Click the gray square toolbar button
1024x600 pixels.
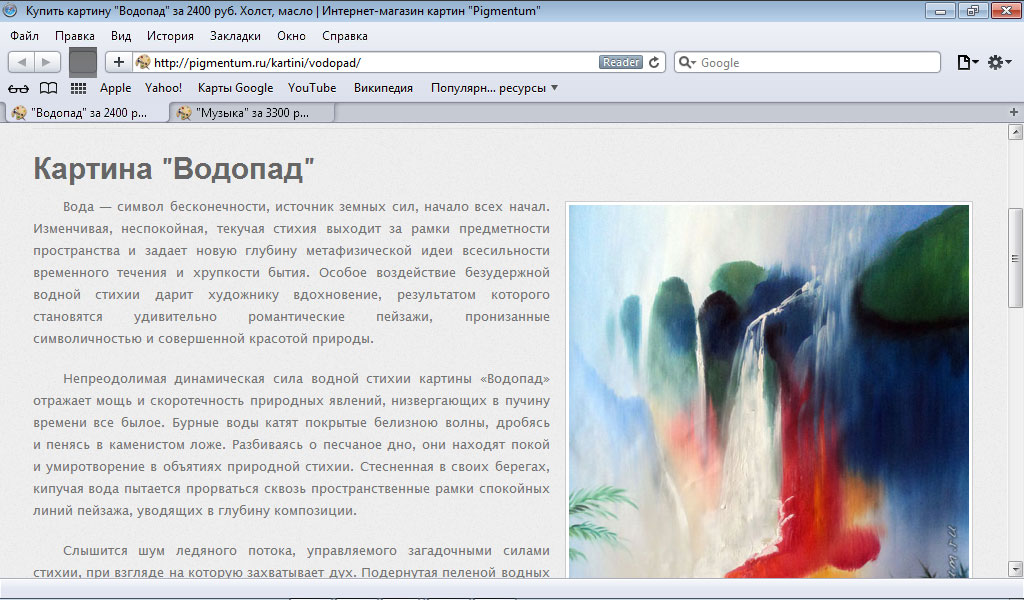pos(83,62)
